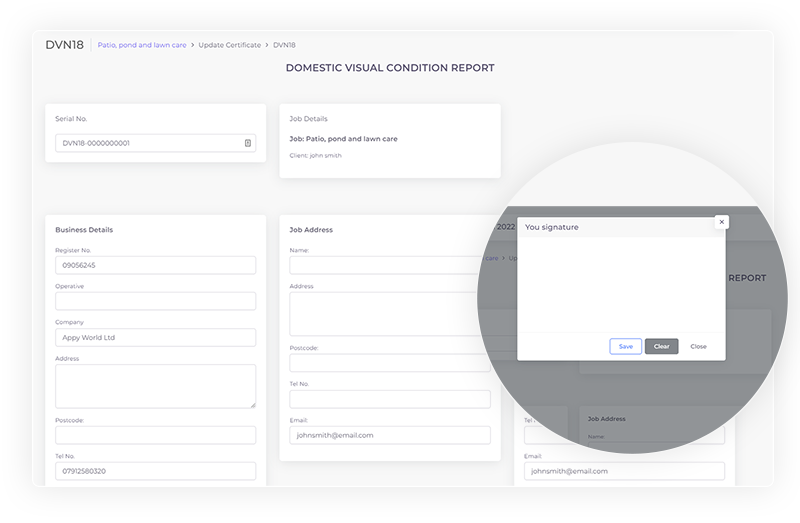Focus the Serial No. field showing DVN18-0000000001
Image resolution: width=800 pixels, height=523 pixels.
point(148,143)
